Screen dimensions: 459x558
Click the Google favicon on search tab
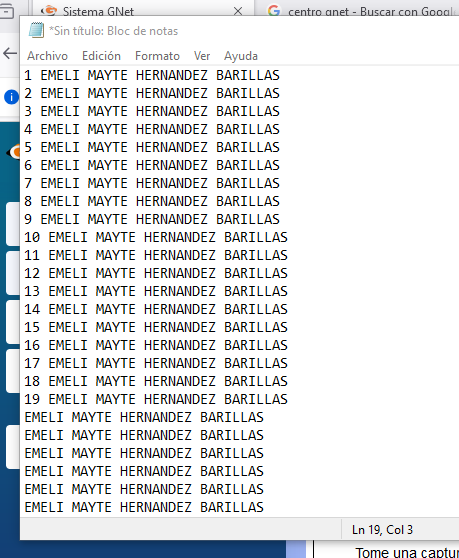(274, 11)
